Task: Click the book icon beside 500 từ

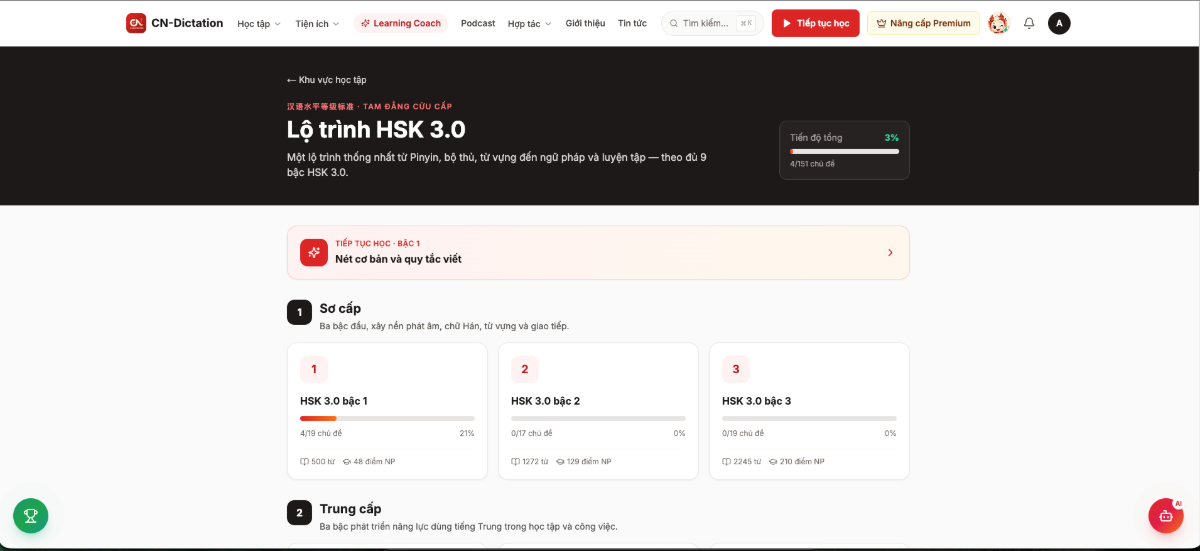Action: (x=304, y=462)
